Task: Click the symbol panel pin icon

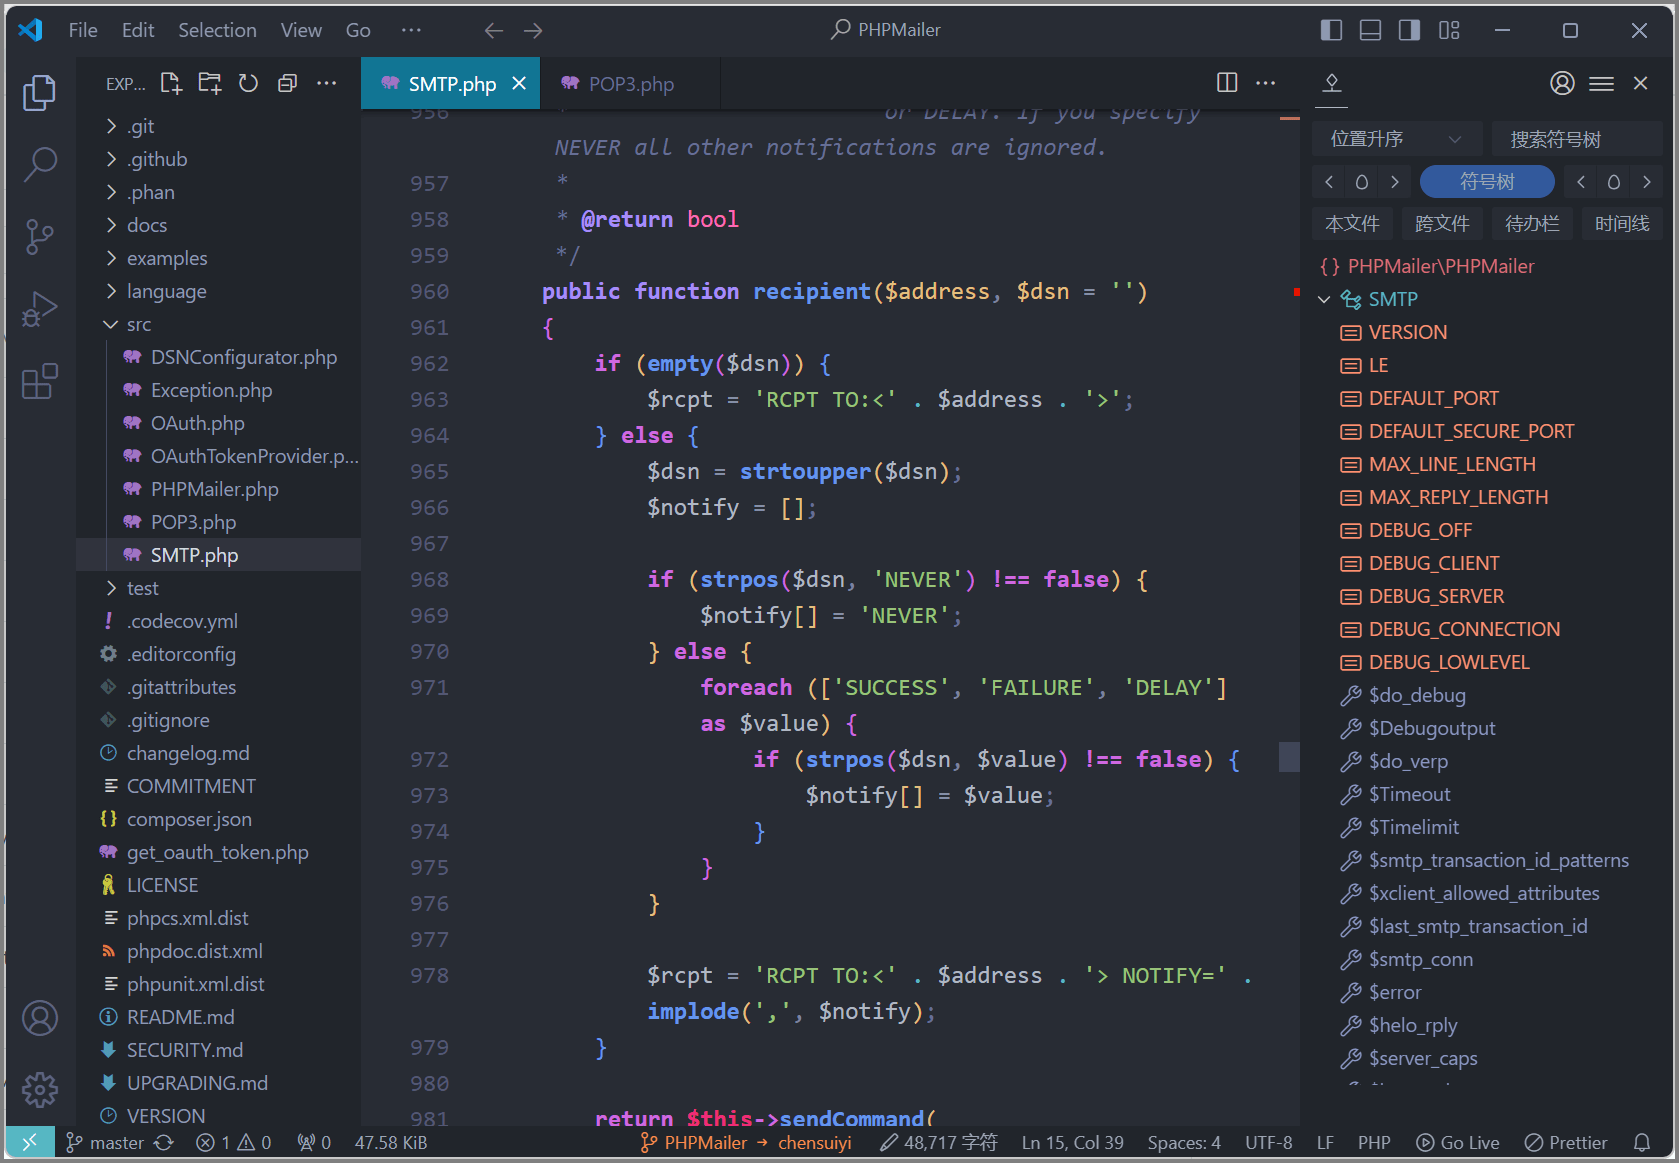Action: tap(1332, 83)
